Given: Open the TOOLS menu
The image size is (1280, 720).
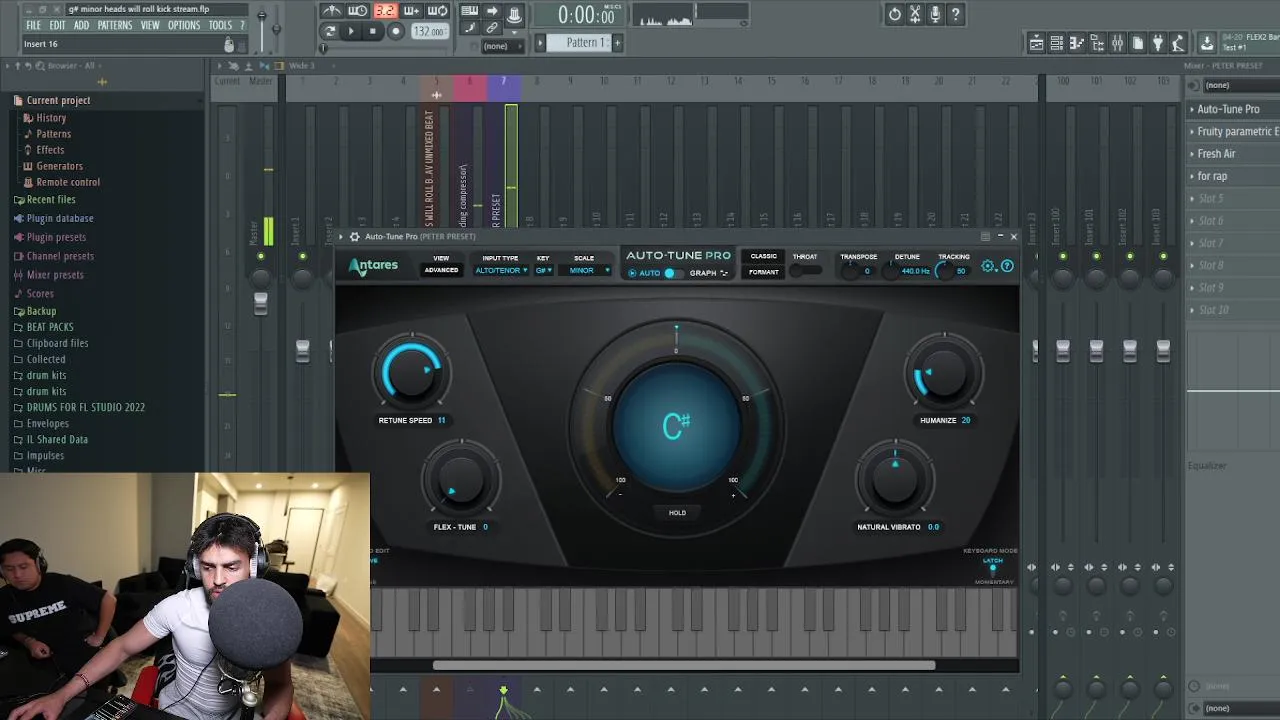Looking at the screenshot, I should [220, 25].
